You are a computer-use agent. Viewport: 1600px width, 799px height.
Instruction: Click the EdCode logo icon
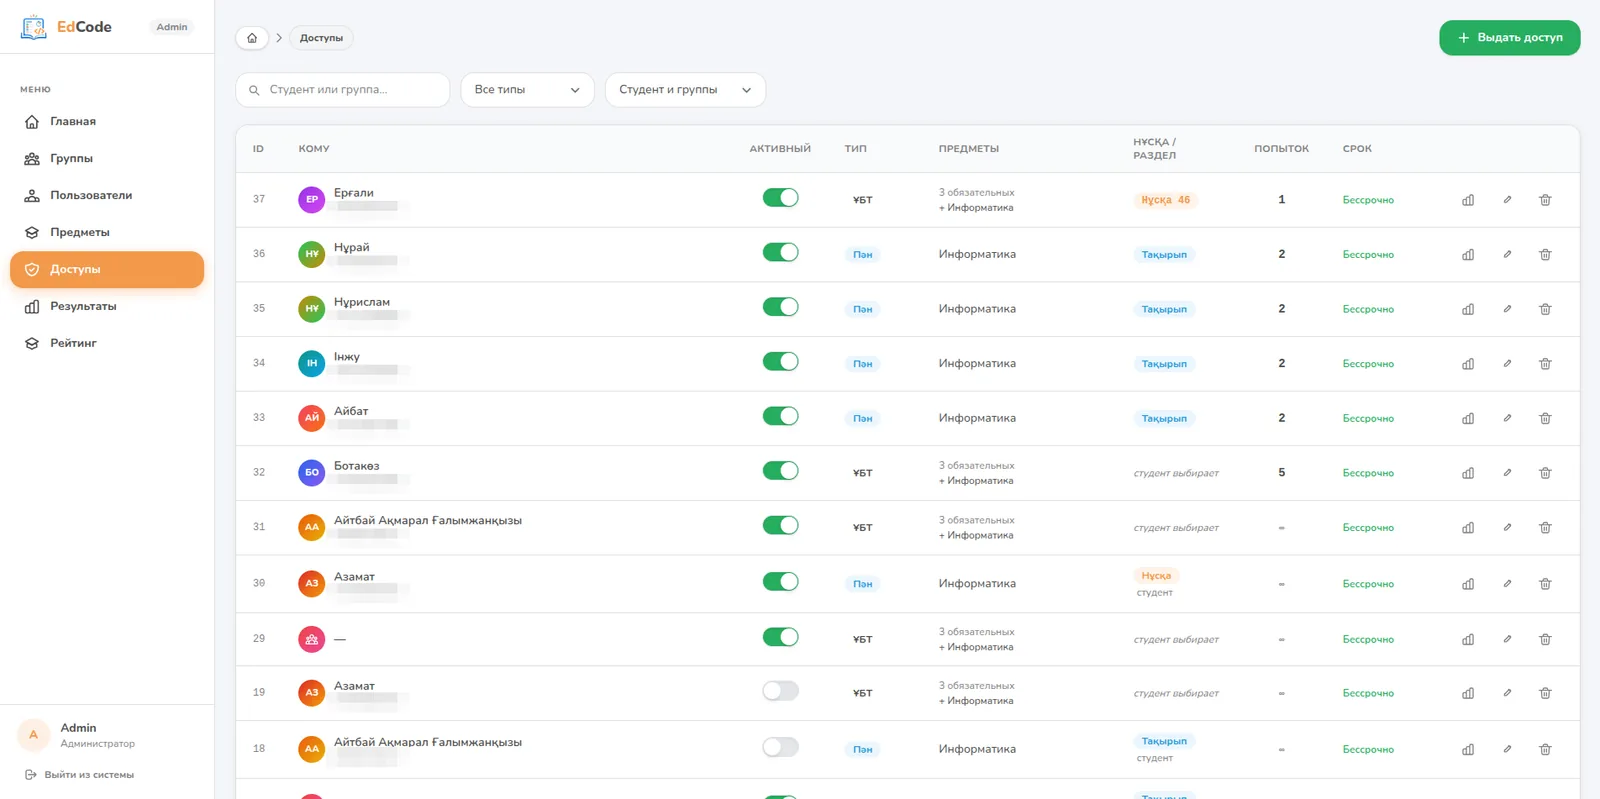pos(34,27)
